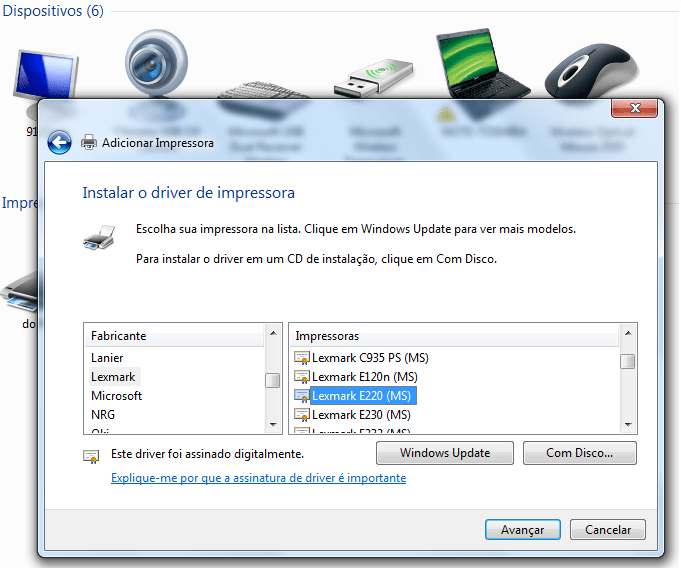The height and width of the screenshot is (568, 681).
Task: Select Lexmark E230 (MS) printer
Action: coord(361,415)
